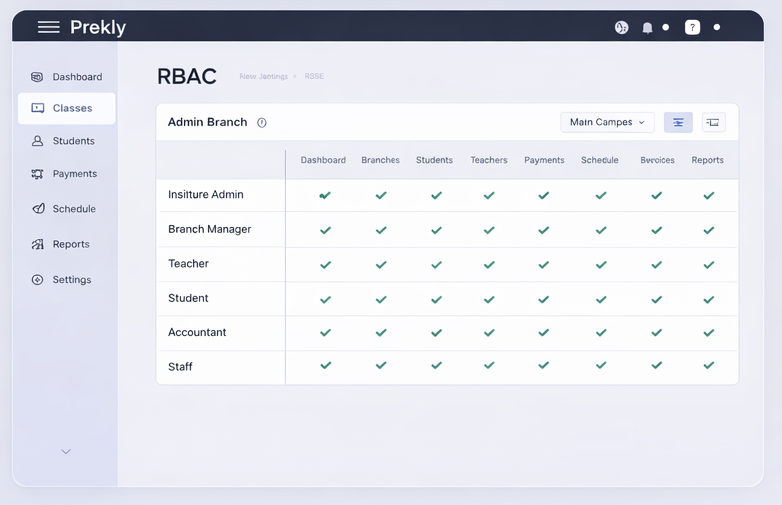Click the notification bell icon
The image size is (782, 505).
tap(647, 28)
